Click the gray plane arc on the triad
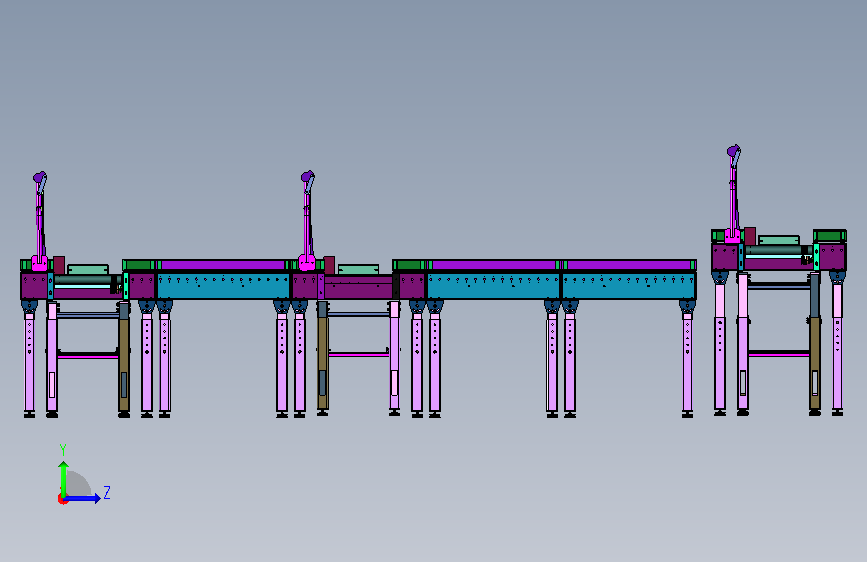Image resolution: width=867 pixels, height=562 pixels. [79, 483]
